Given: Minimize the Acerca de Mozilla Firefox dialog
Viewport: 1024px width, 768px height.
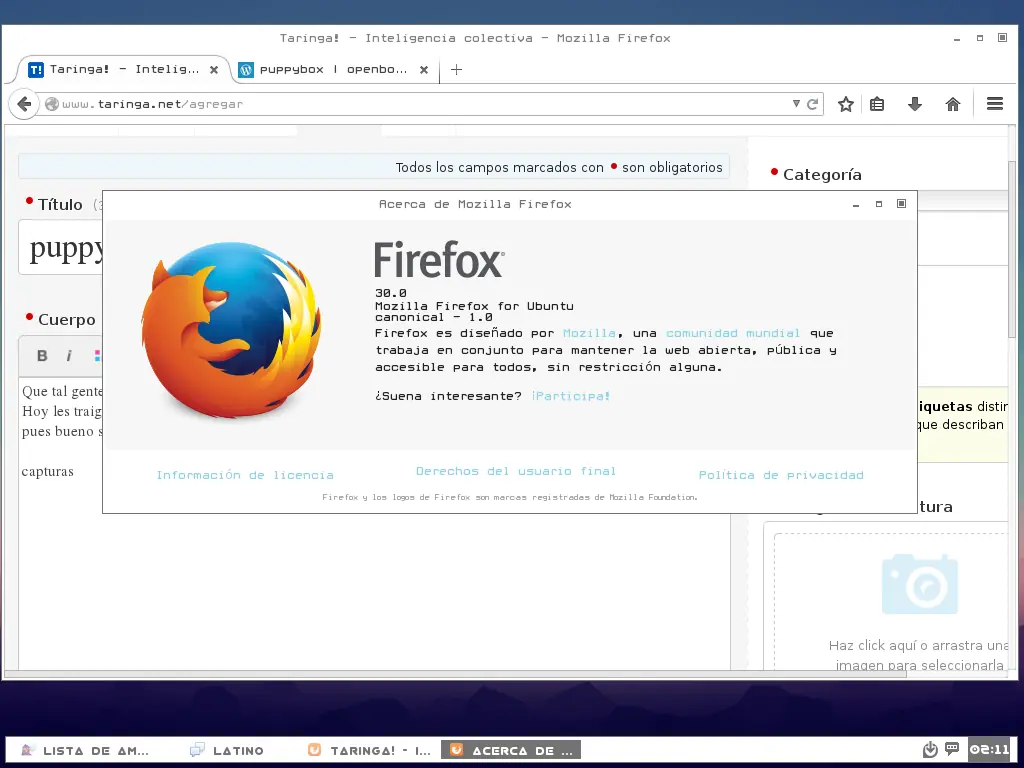Looking at the screenshot, I should [856, 204].
